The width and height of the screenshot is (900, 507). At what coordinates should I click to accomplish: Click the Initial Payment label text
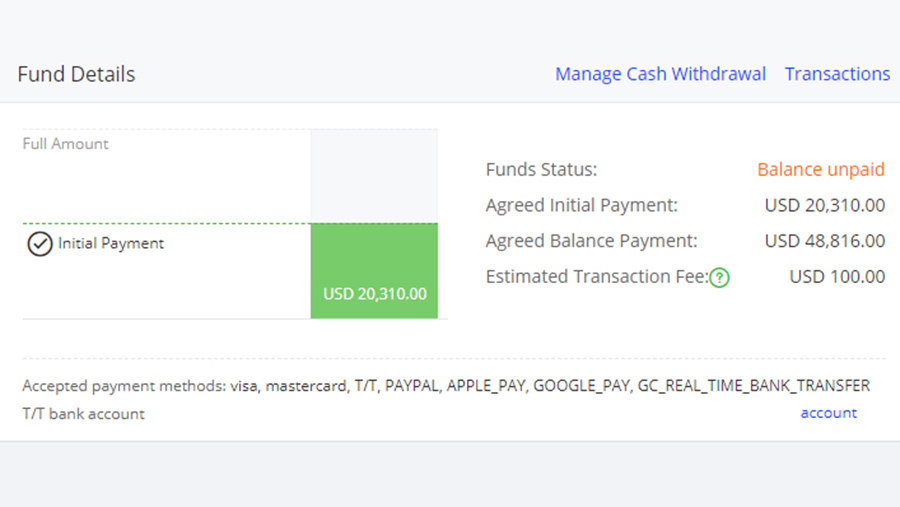(x=111, y=243)
